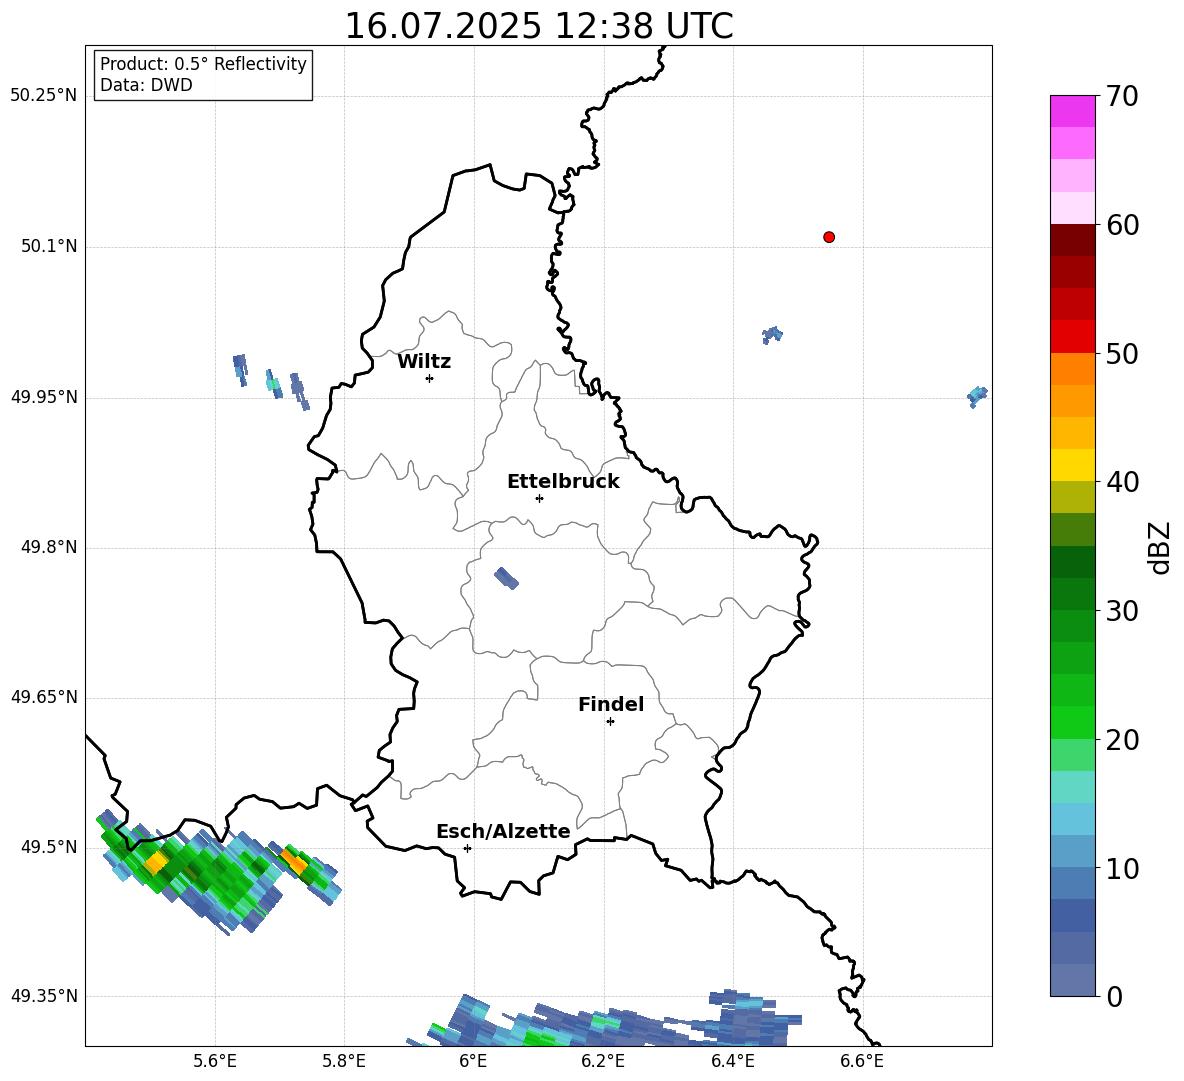
Task: Click the 70 label on the colorbar
Action: tap(1122, 97)
